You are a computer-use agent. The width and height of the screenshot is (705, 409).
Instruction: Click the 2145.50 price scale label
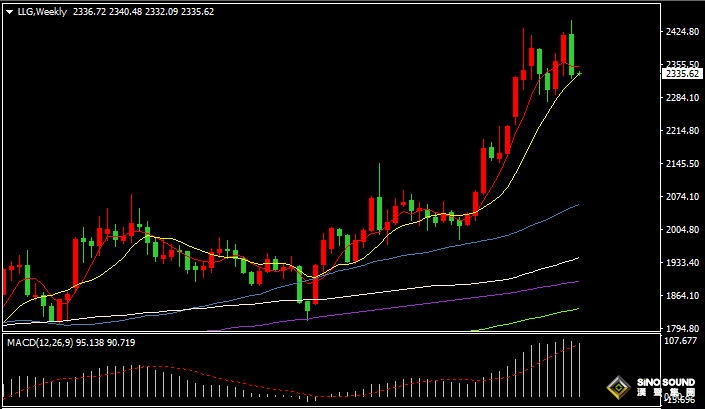tap(681, 164)
